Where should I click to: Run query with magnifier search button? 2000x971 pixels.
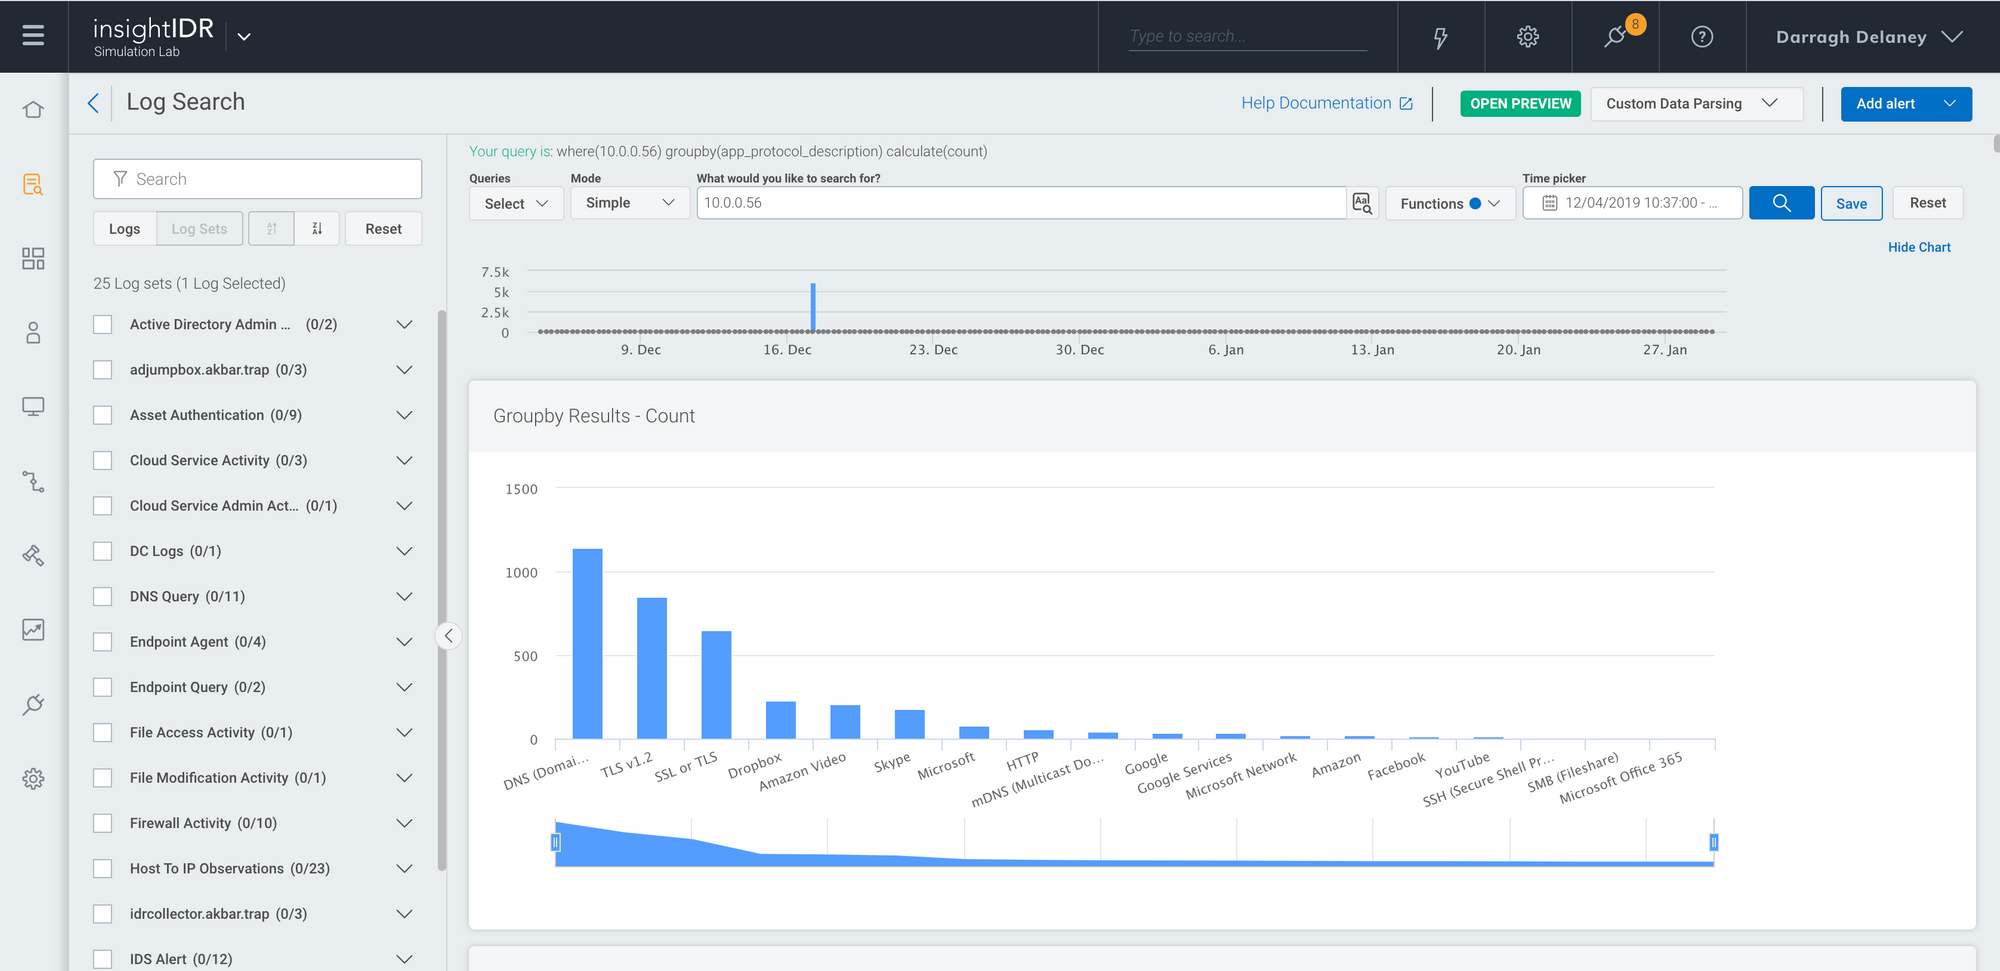coord(1781,203)
